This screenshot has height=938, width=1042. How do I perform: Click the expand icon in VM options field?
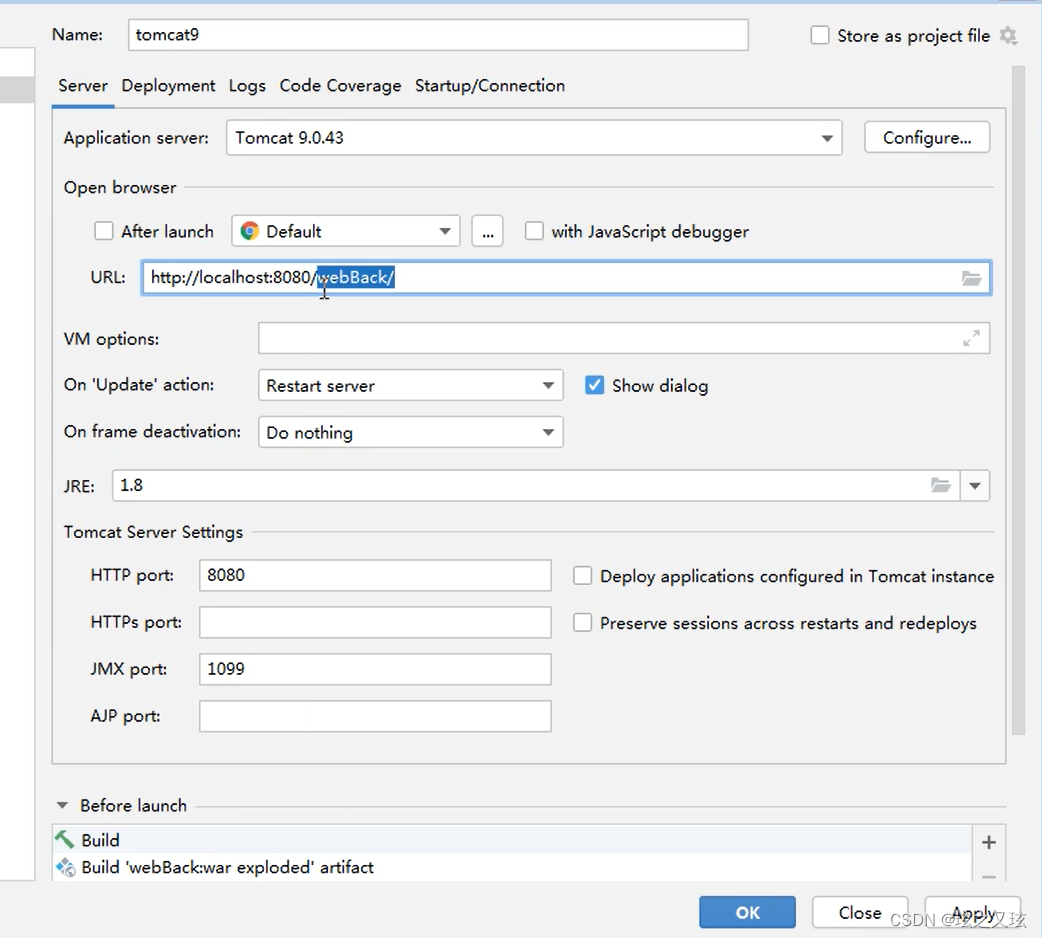coord(971,339)
